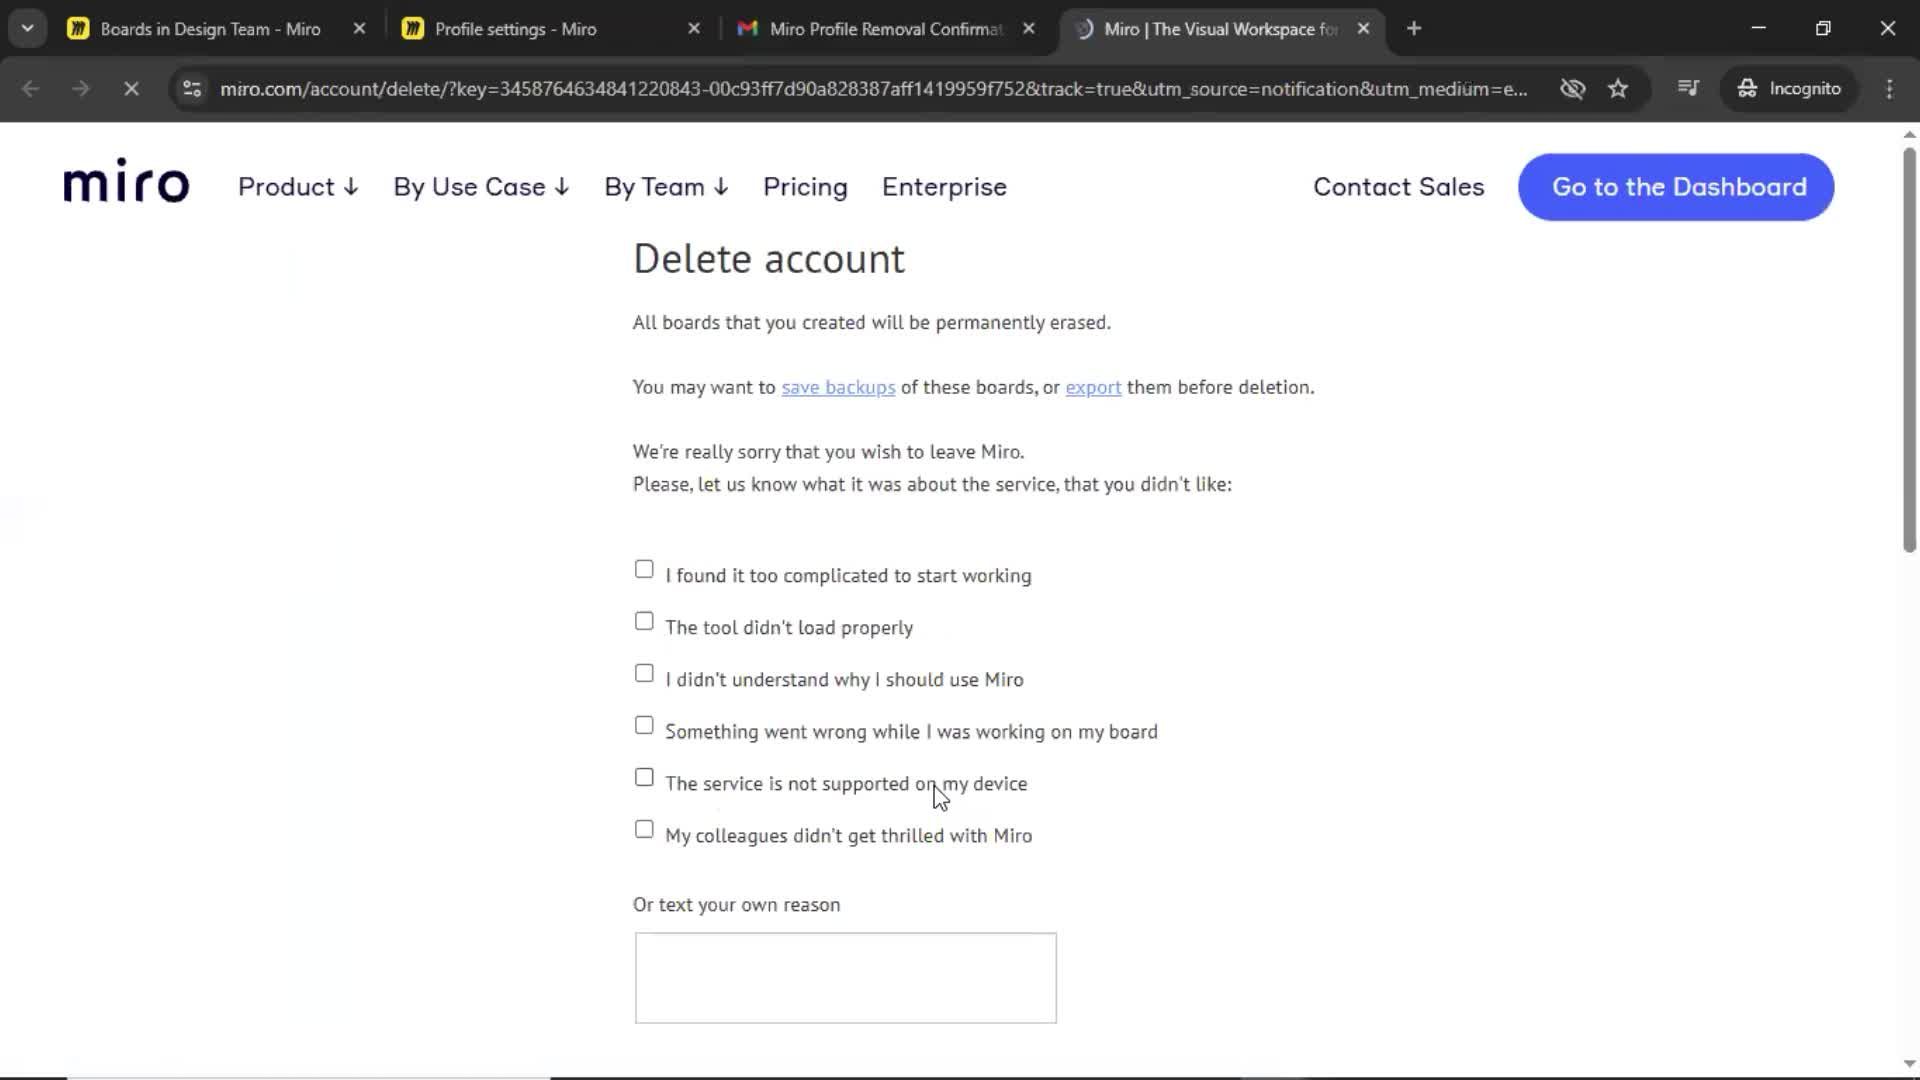1920x1080 pixels.
Task: Bookmark this page with the star icon
Action: tap(1618, 89)
